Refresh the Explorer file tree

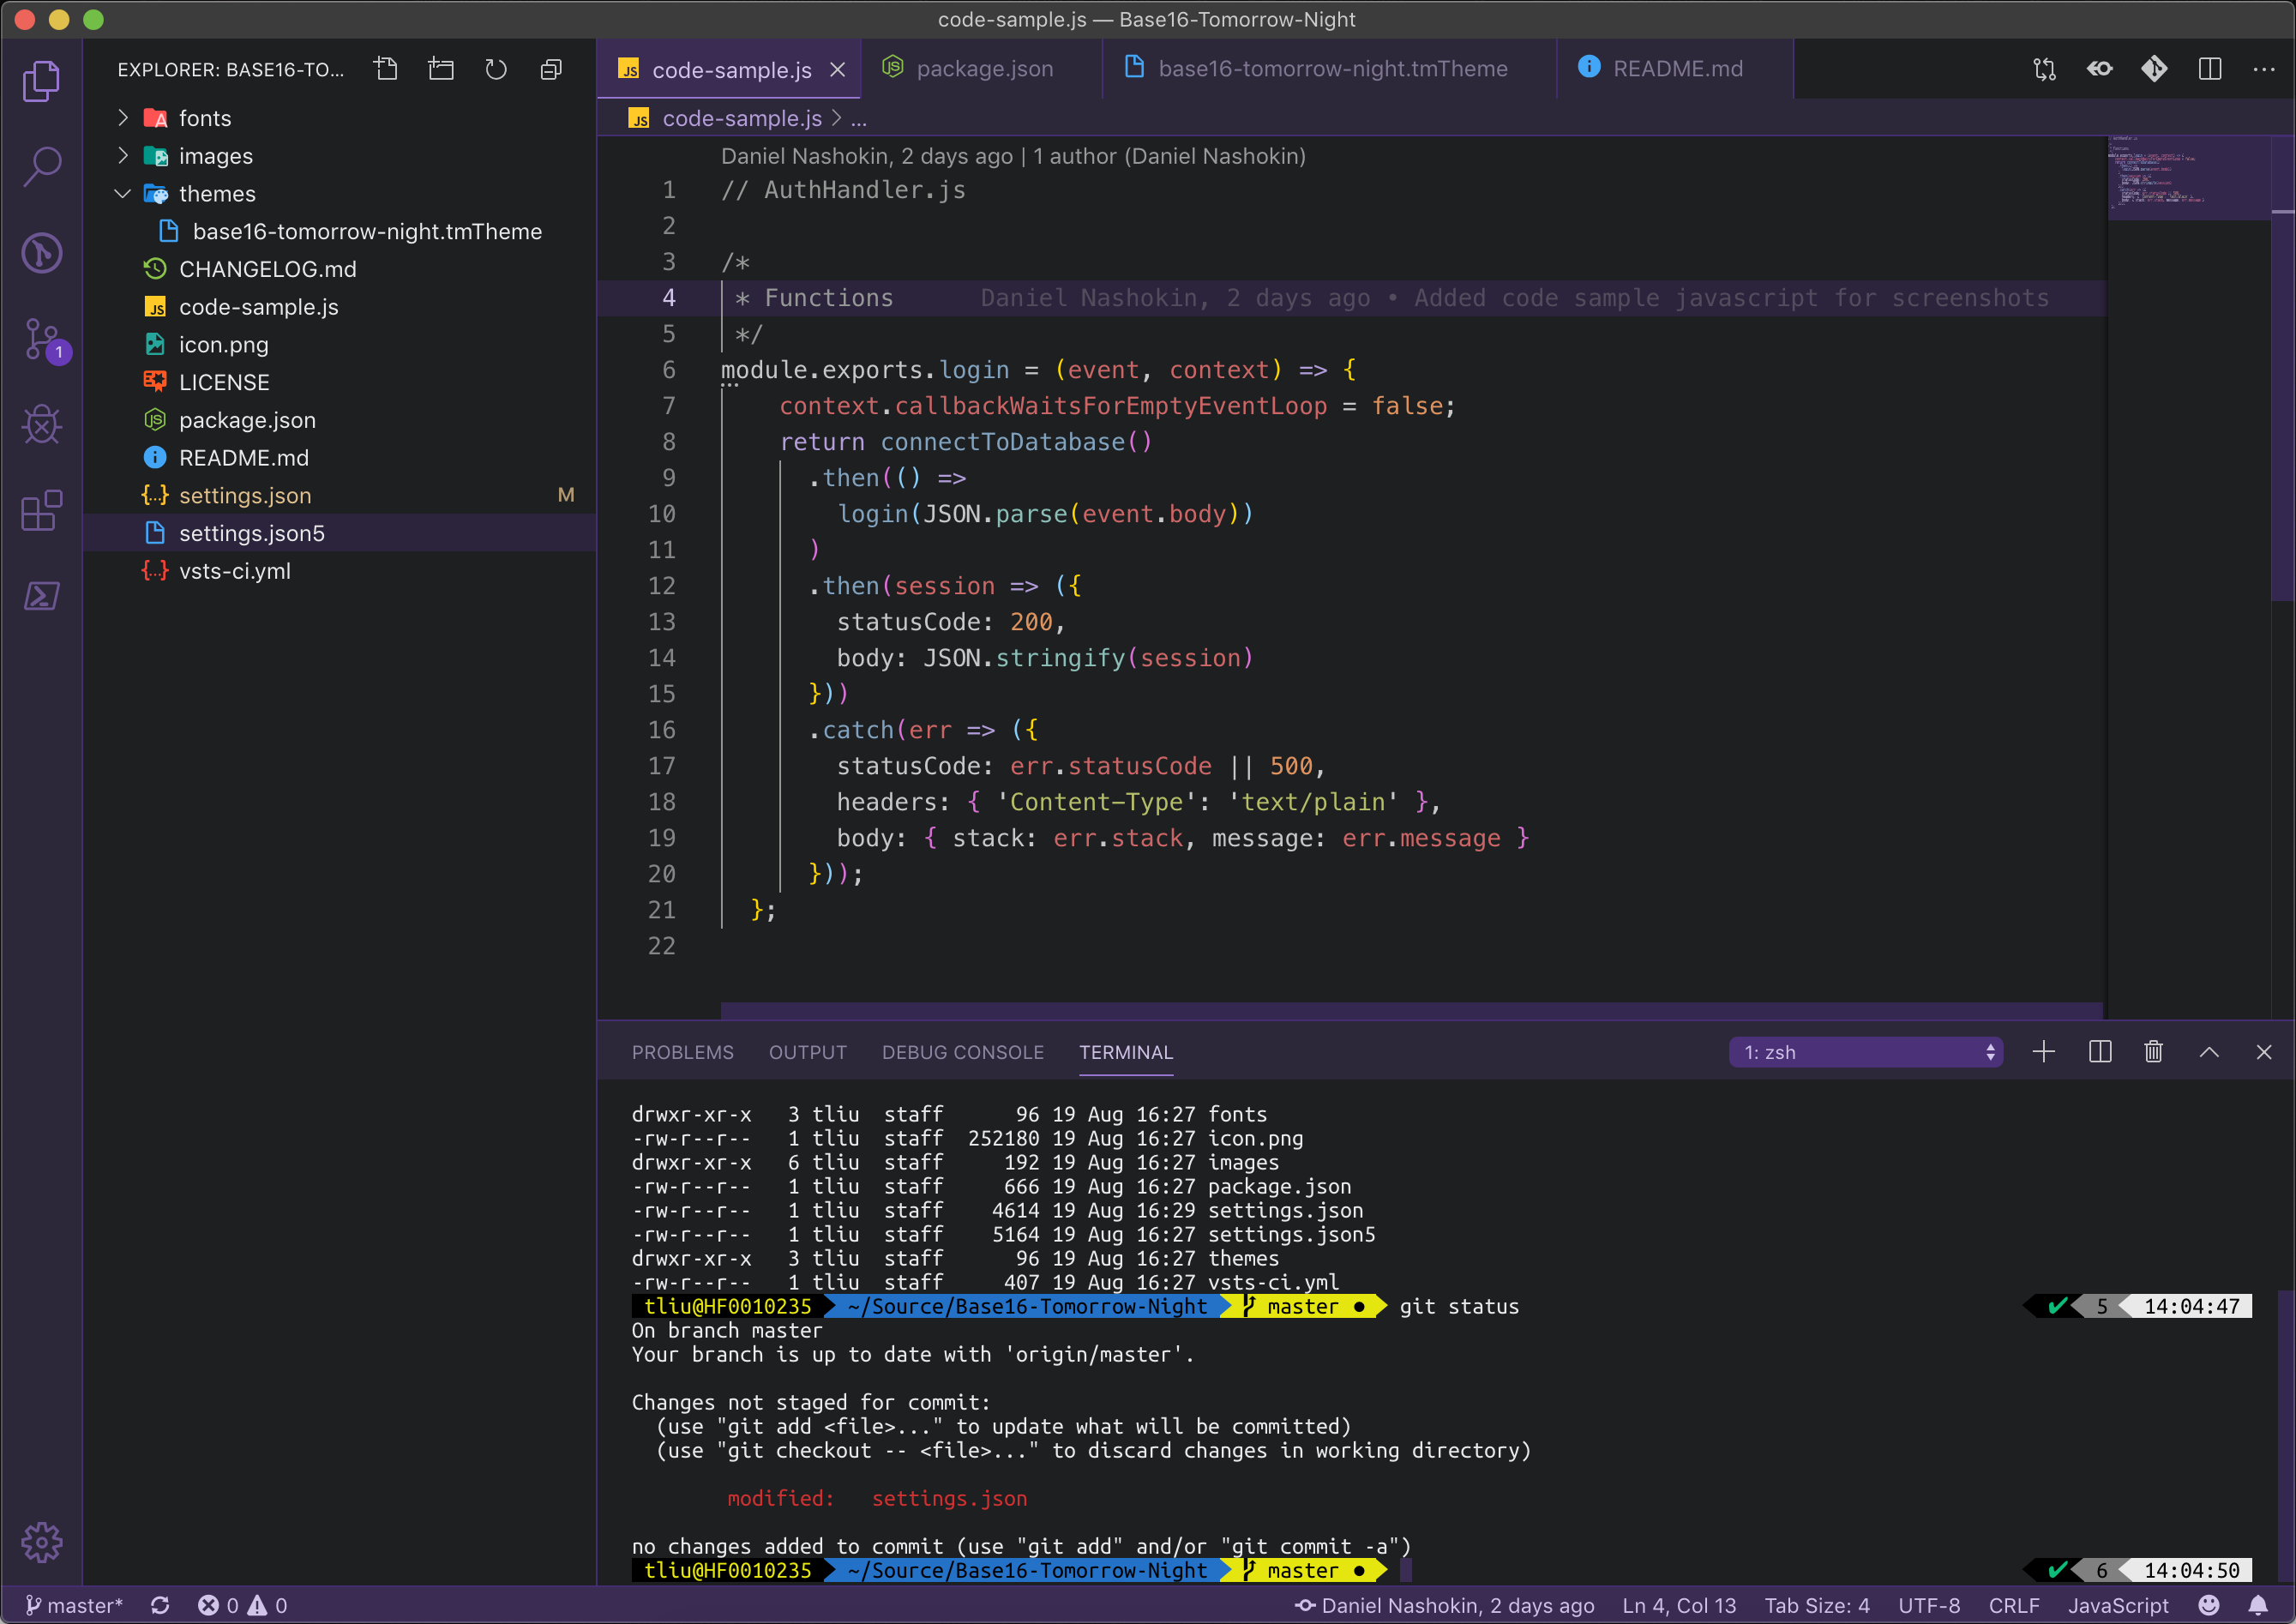click(x=496, y=69)
